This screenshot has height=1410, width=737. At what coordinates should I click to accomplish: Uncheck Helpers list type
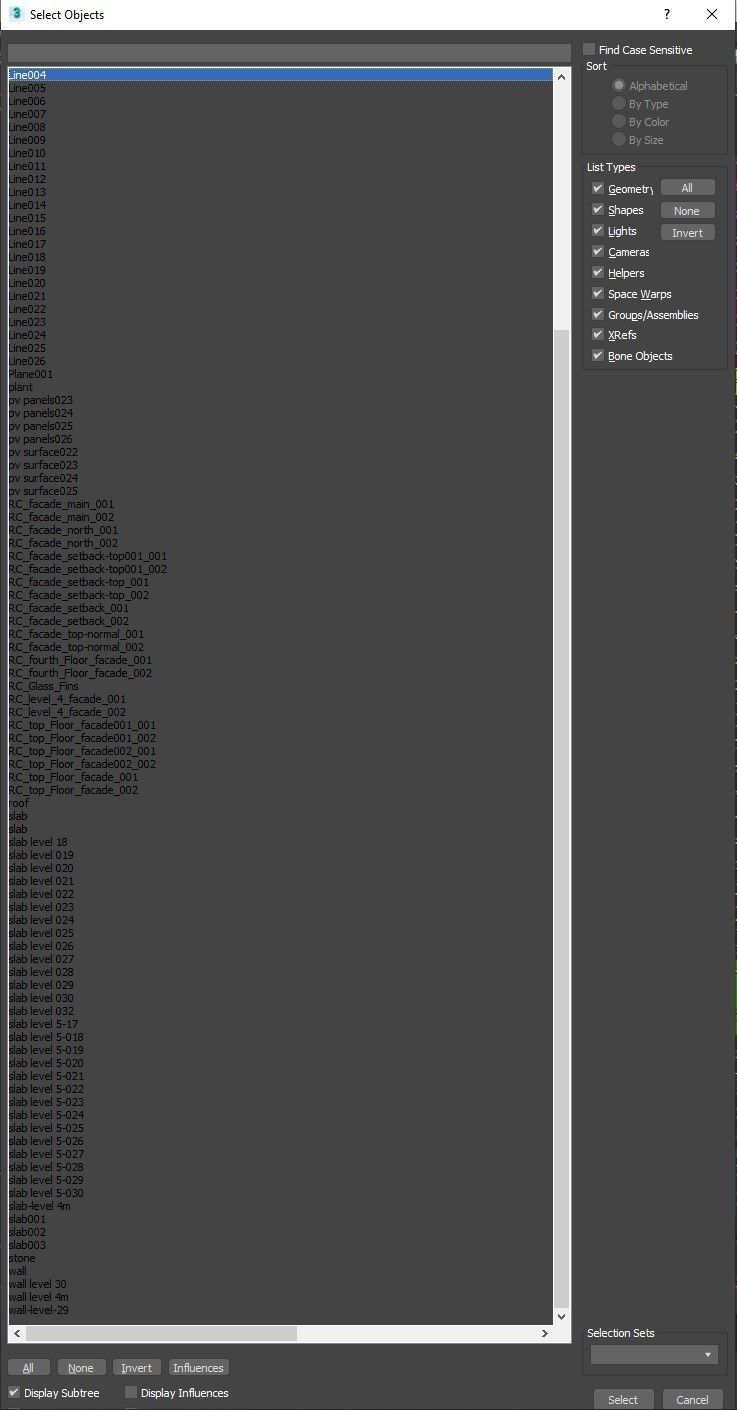[598, 273]
